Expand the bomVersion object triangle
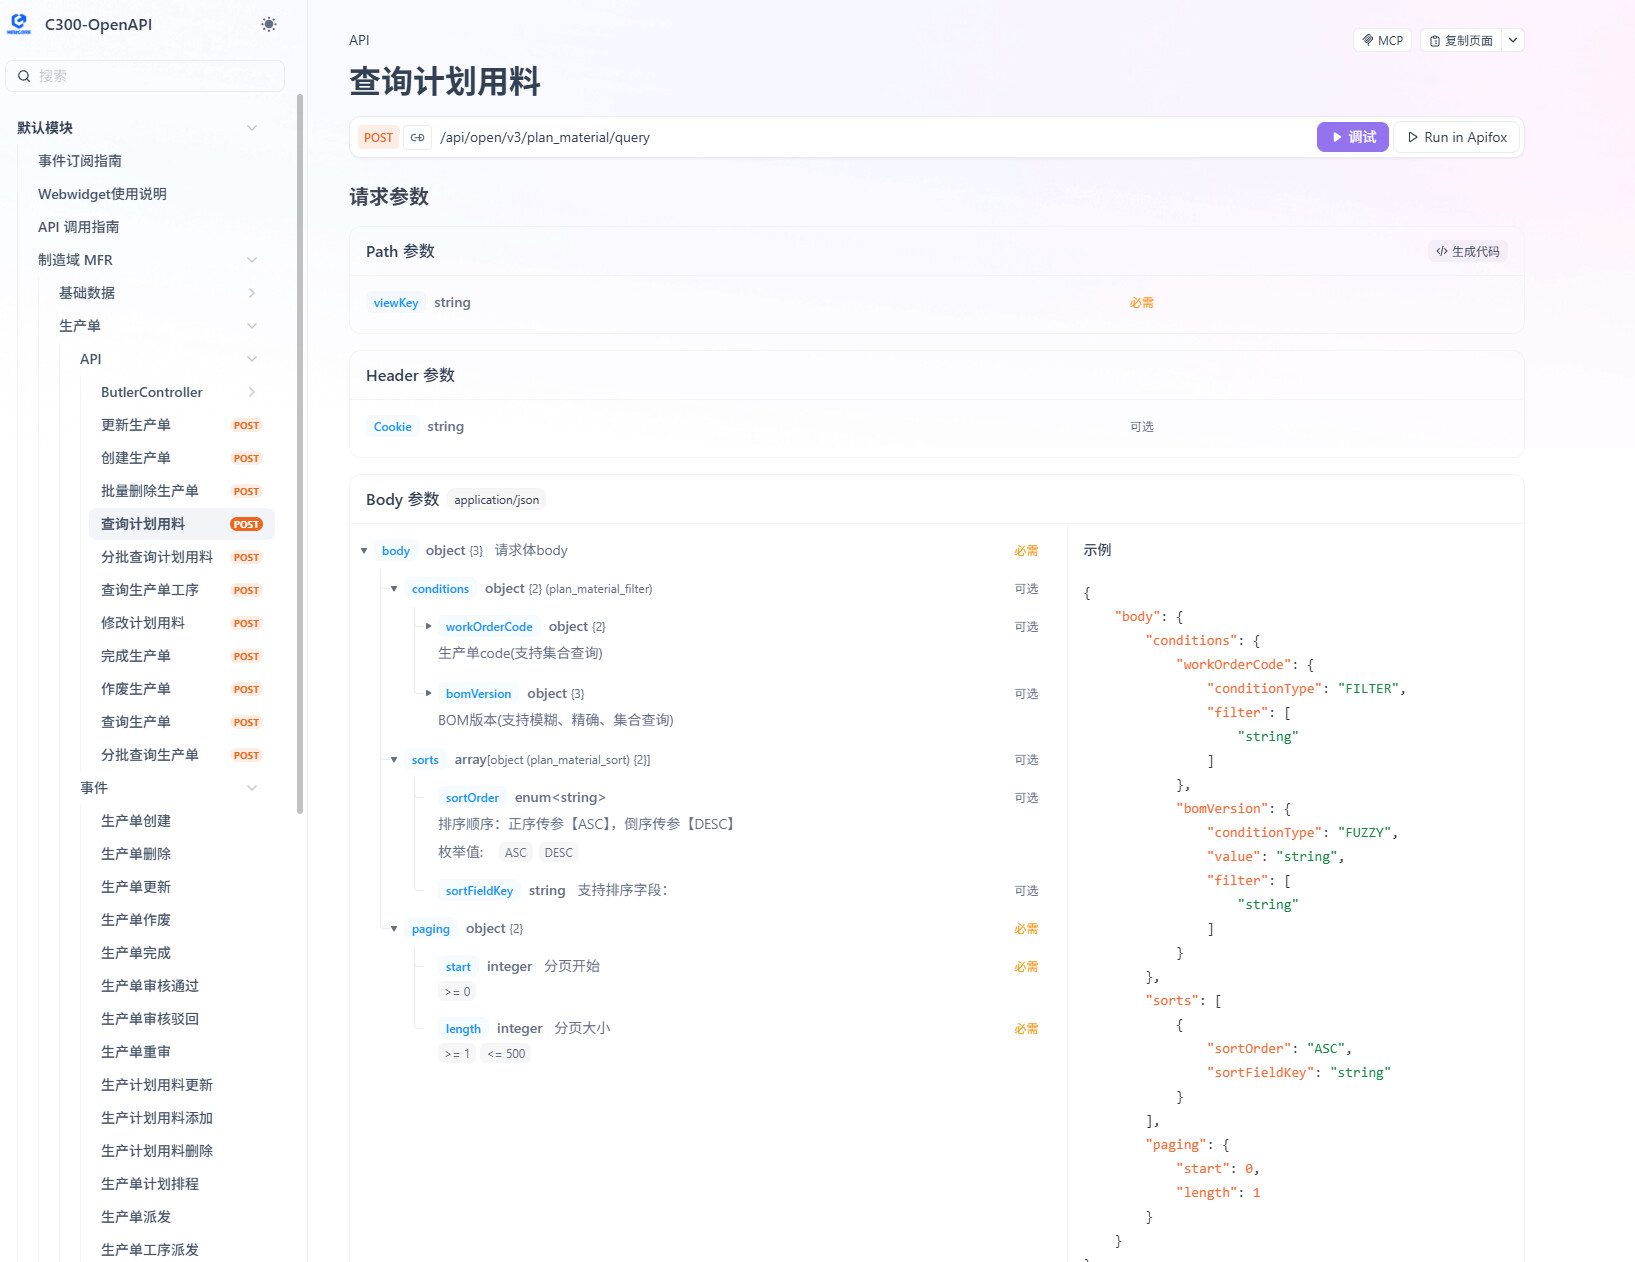This screenshot has height=1262, width=1635. tap(428, 693)
